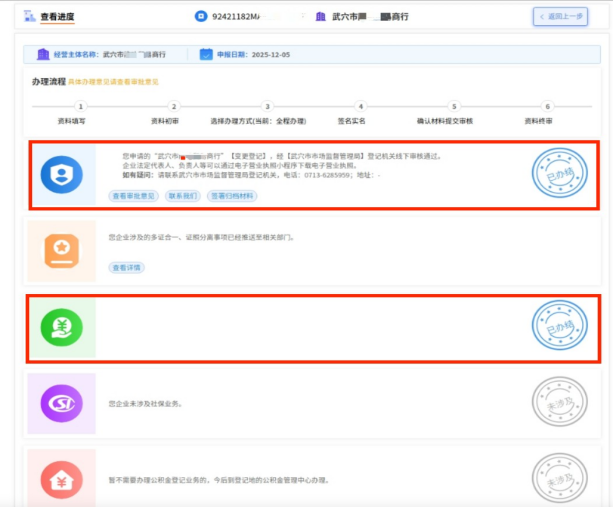Image resolution: width=613 pixels, height=508 pixels.
Task: Click the 资料填写 step label
Action: point(72,121)
